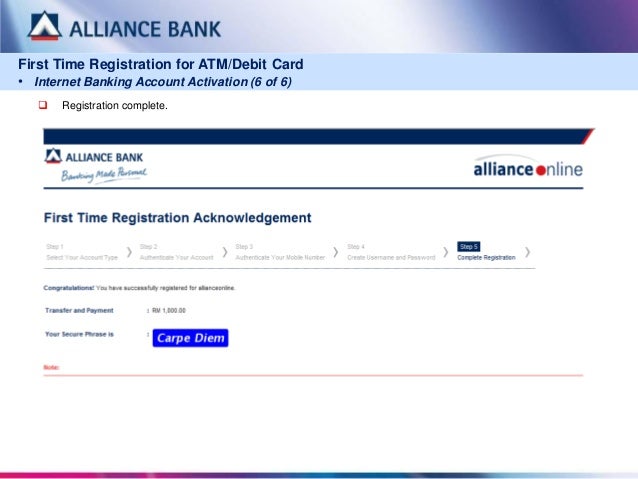
Task: Click the blue Carpe Diem secure phrase box
Action: click(190, 338)
